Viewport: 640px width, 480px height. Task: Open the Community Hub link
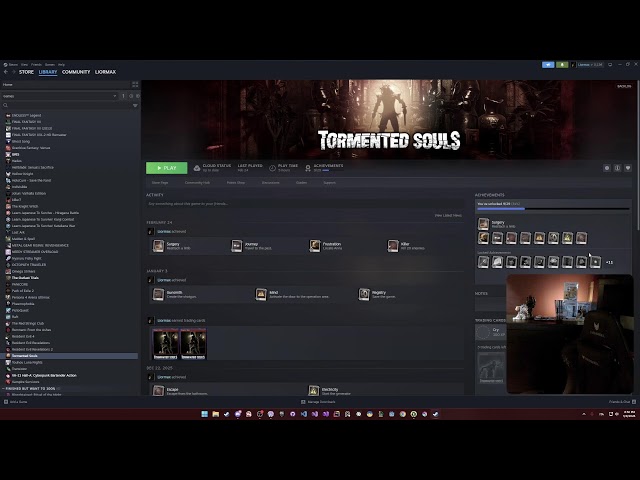point(197,182)
